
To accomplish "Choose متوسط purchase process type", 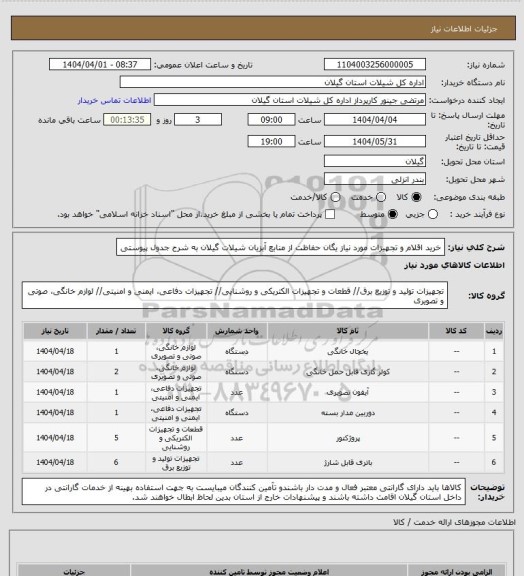I will (393, 214).
